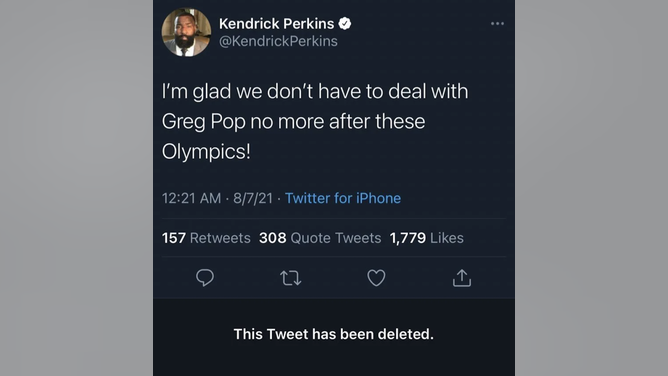Open the three-dot more options menu

(x=497, y=23)
